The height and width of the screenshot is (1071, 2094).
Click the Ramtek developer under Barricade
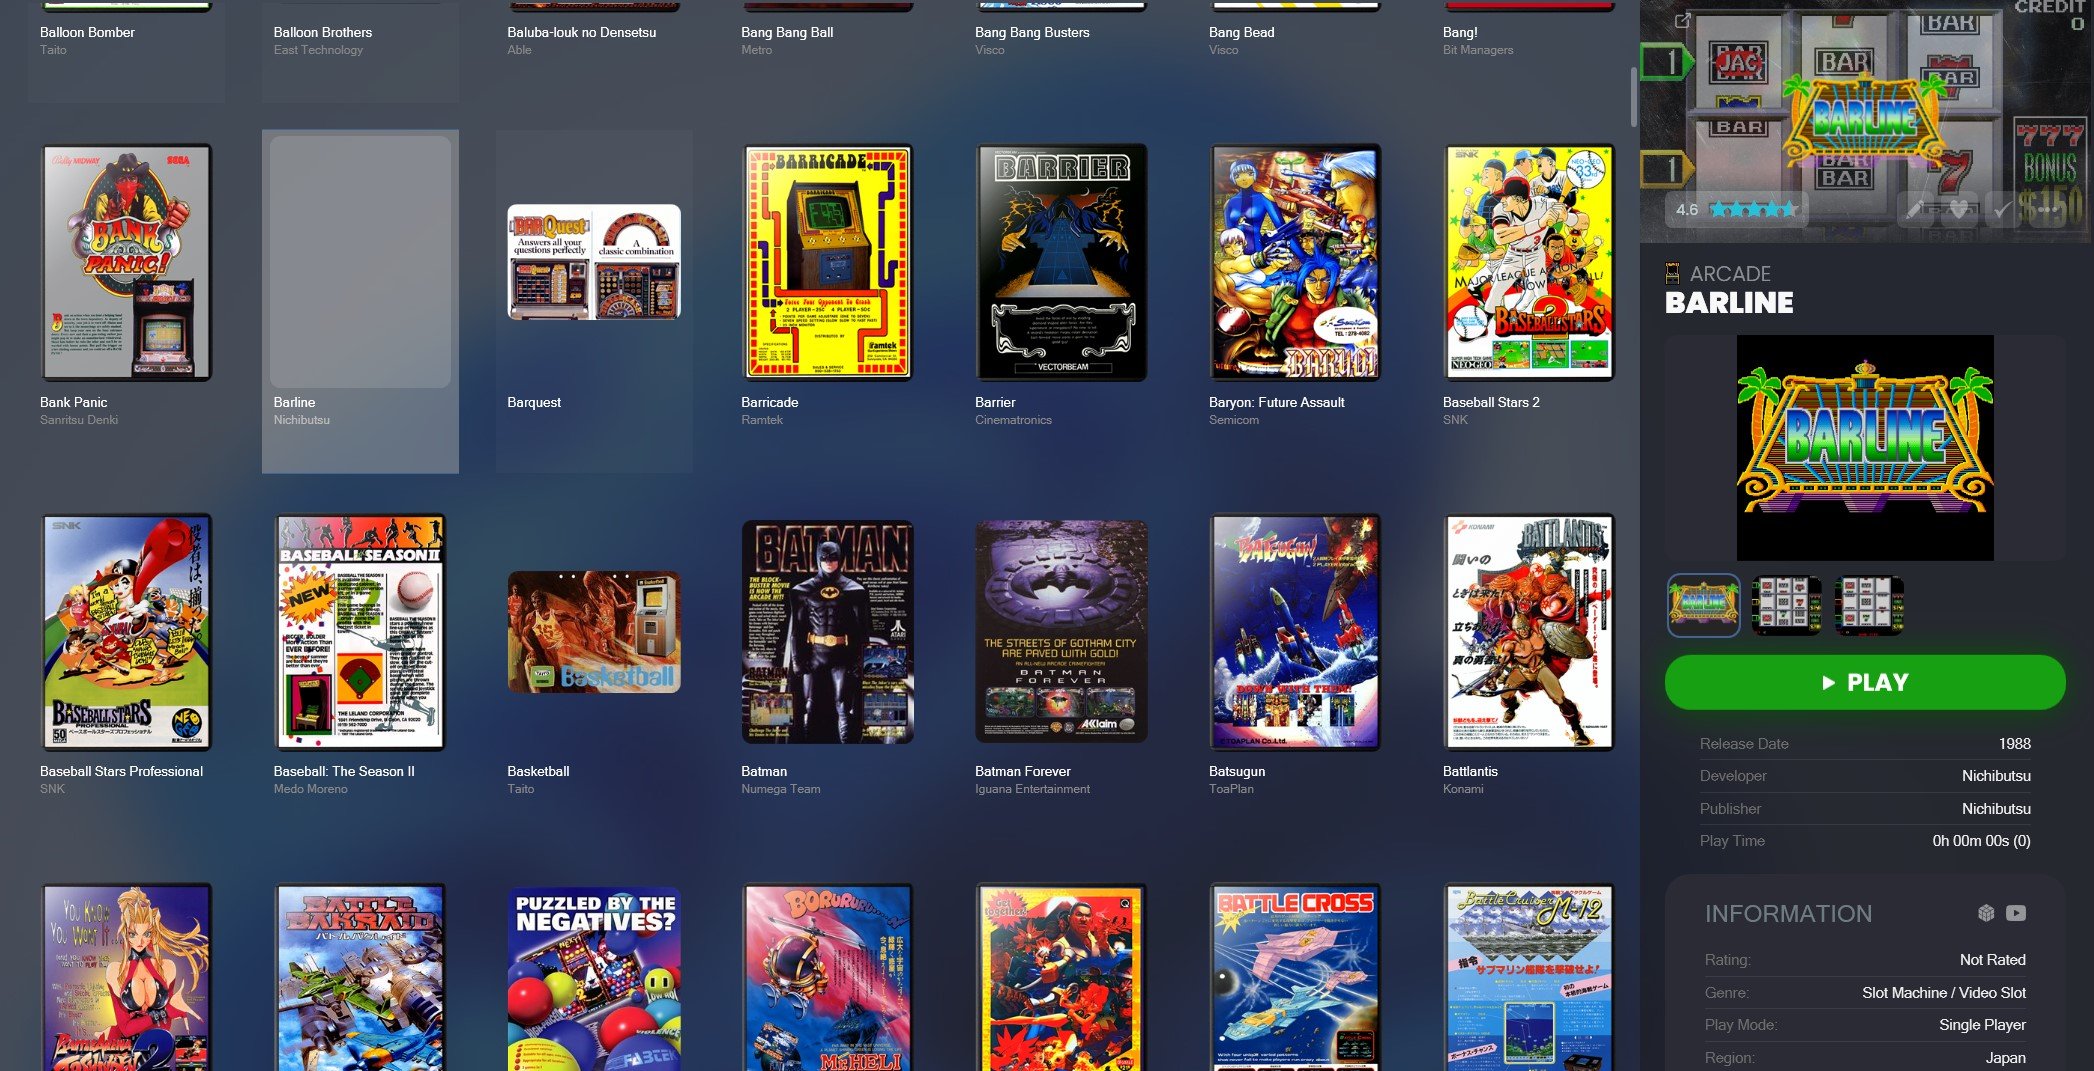point(762,420)
